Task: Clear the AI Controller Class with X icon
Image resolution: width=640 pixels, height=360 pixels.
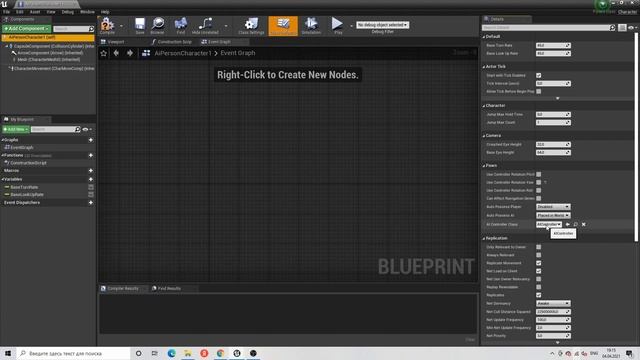Action: click(584, 224)
